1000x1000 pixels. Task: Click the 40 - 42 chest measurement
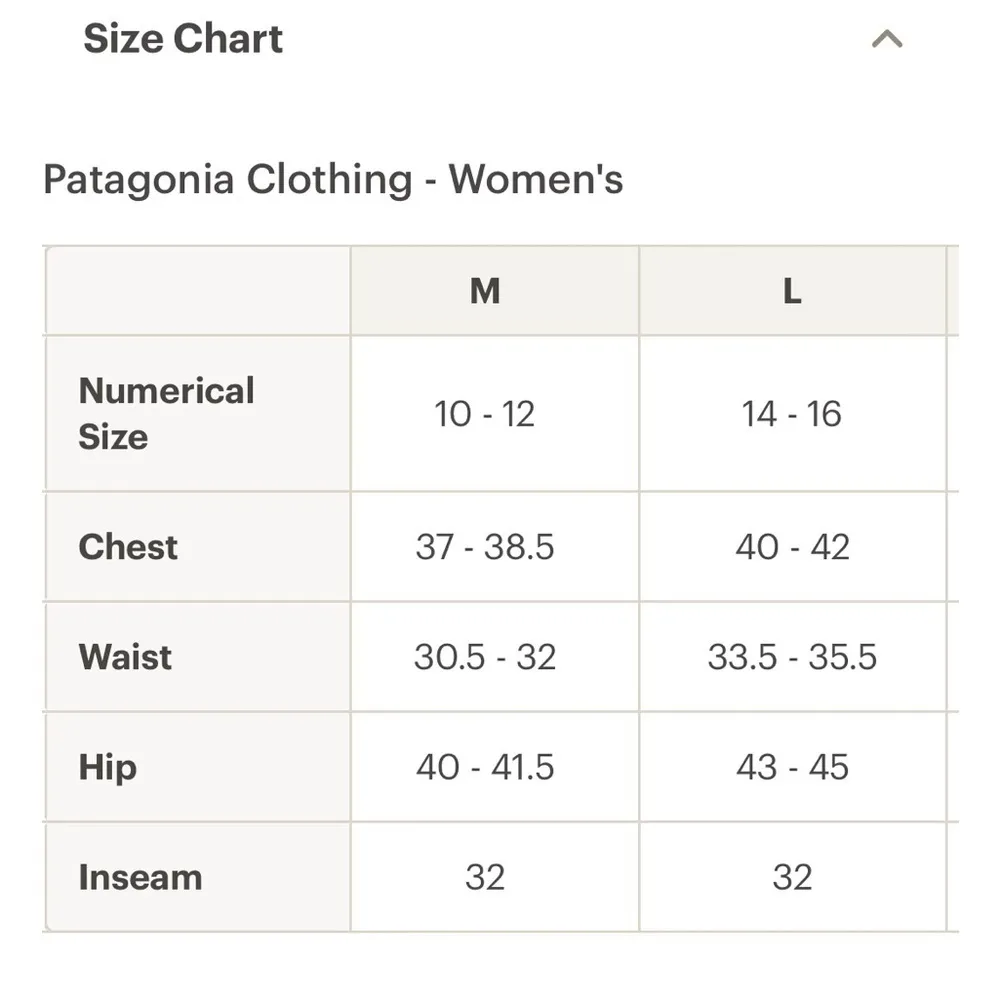pyautogui.click(x=792, y=547)
